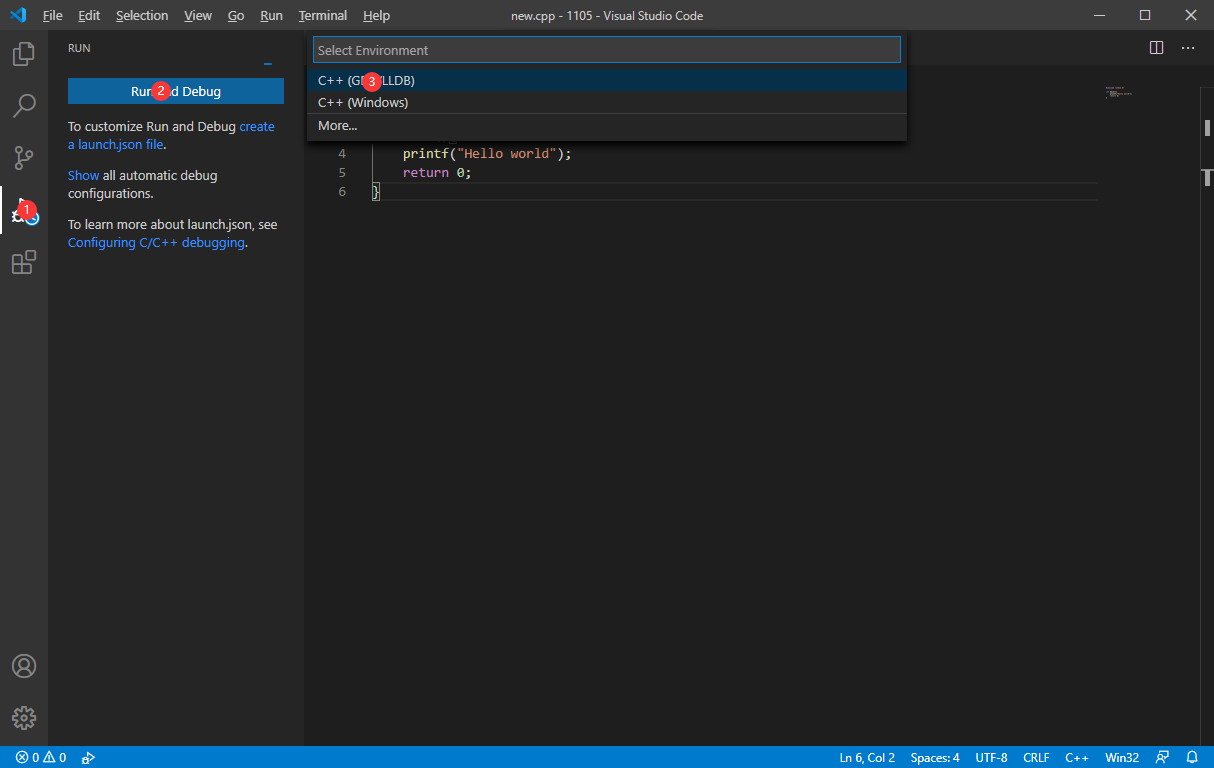Click the return 0; code line
1214x768 pixels.
(437, 172)
